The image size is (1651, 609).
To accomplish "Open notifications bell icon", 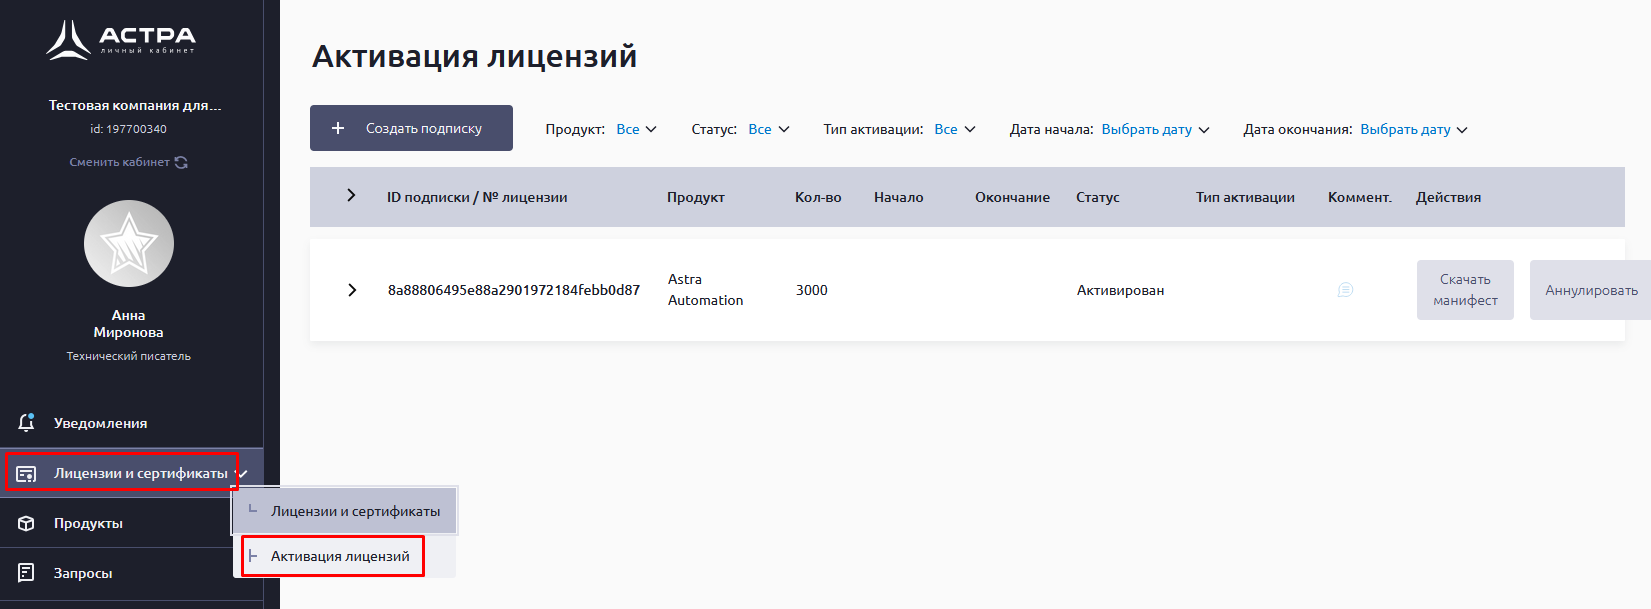I will coord(27,423).
